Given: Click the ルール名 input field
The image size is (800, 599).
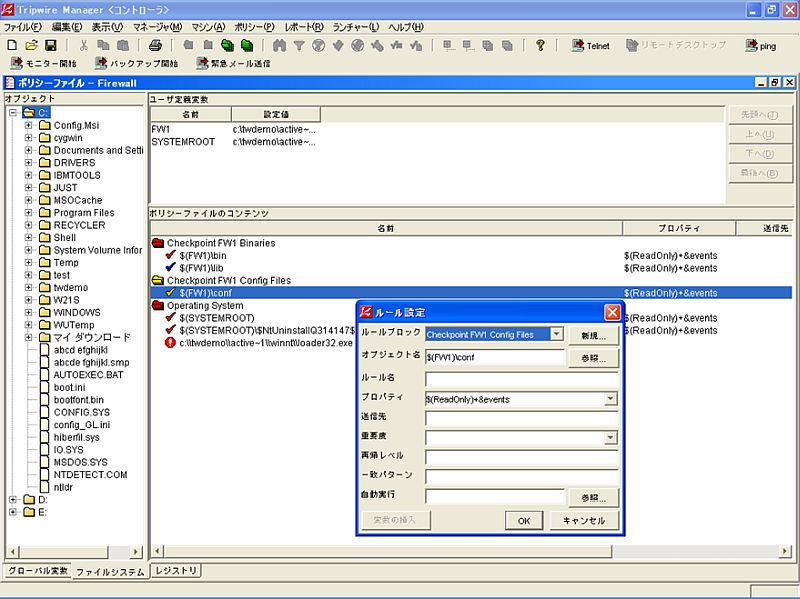Looking at the screenshot, I should [494, 379].
